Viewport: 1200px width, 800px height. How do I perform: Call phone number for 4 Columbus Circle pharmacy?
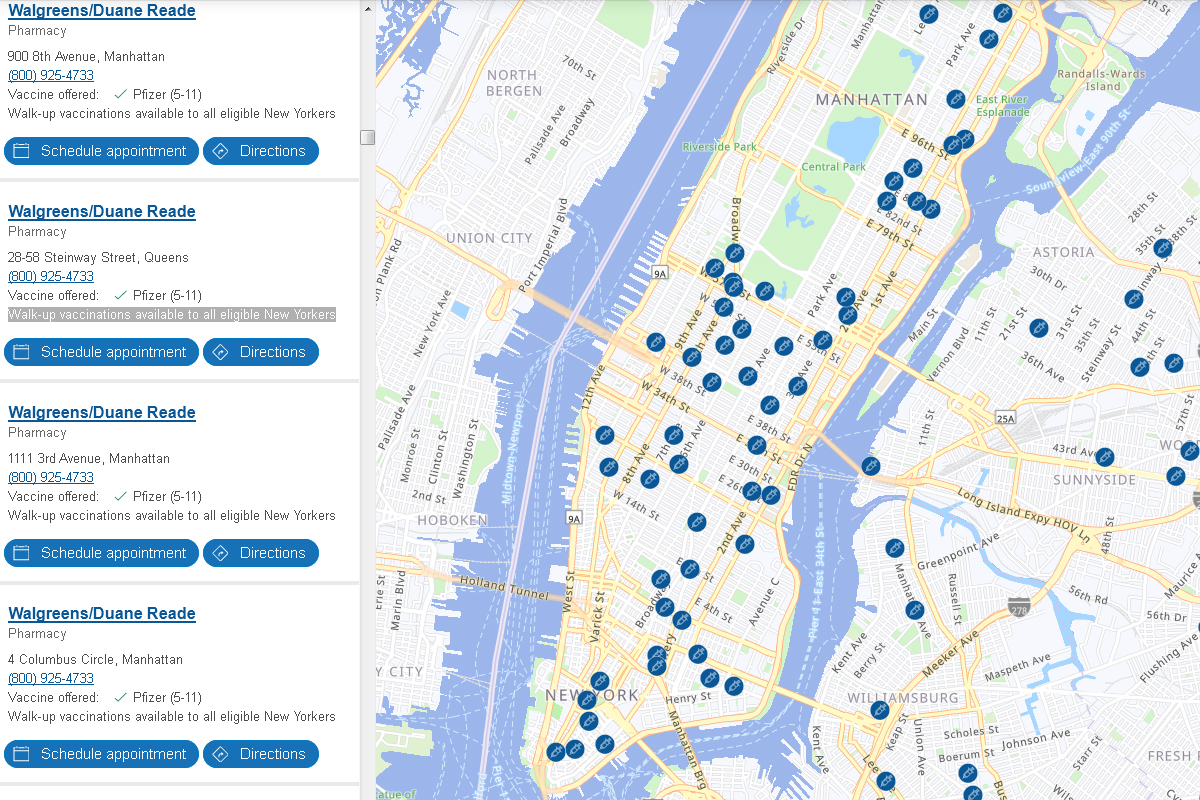[x=51, y=678]
